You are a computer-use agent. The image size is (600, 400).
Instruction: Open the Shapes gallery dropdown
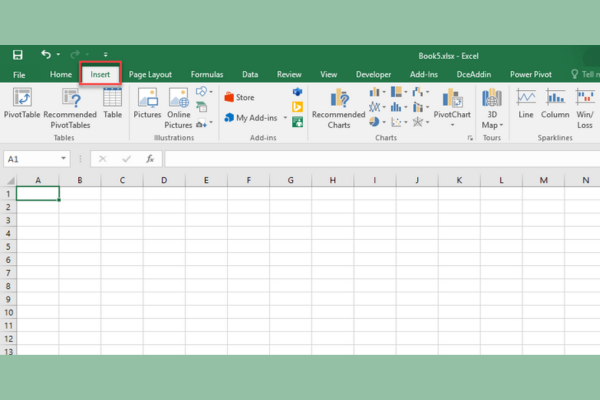[204, 91]
